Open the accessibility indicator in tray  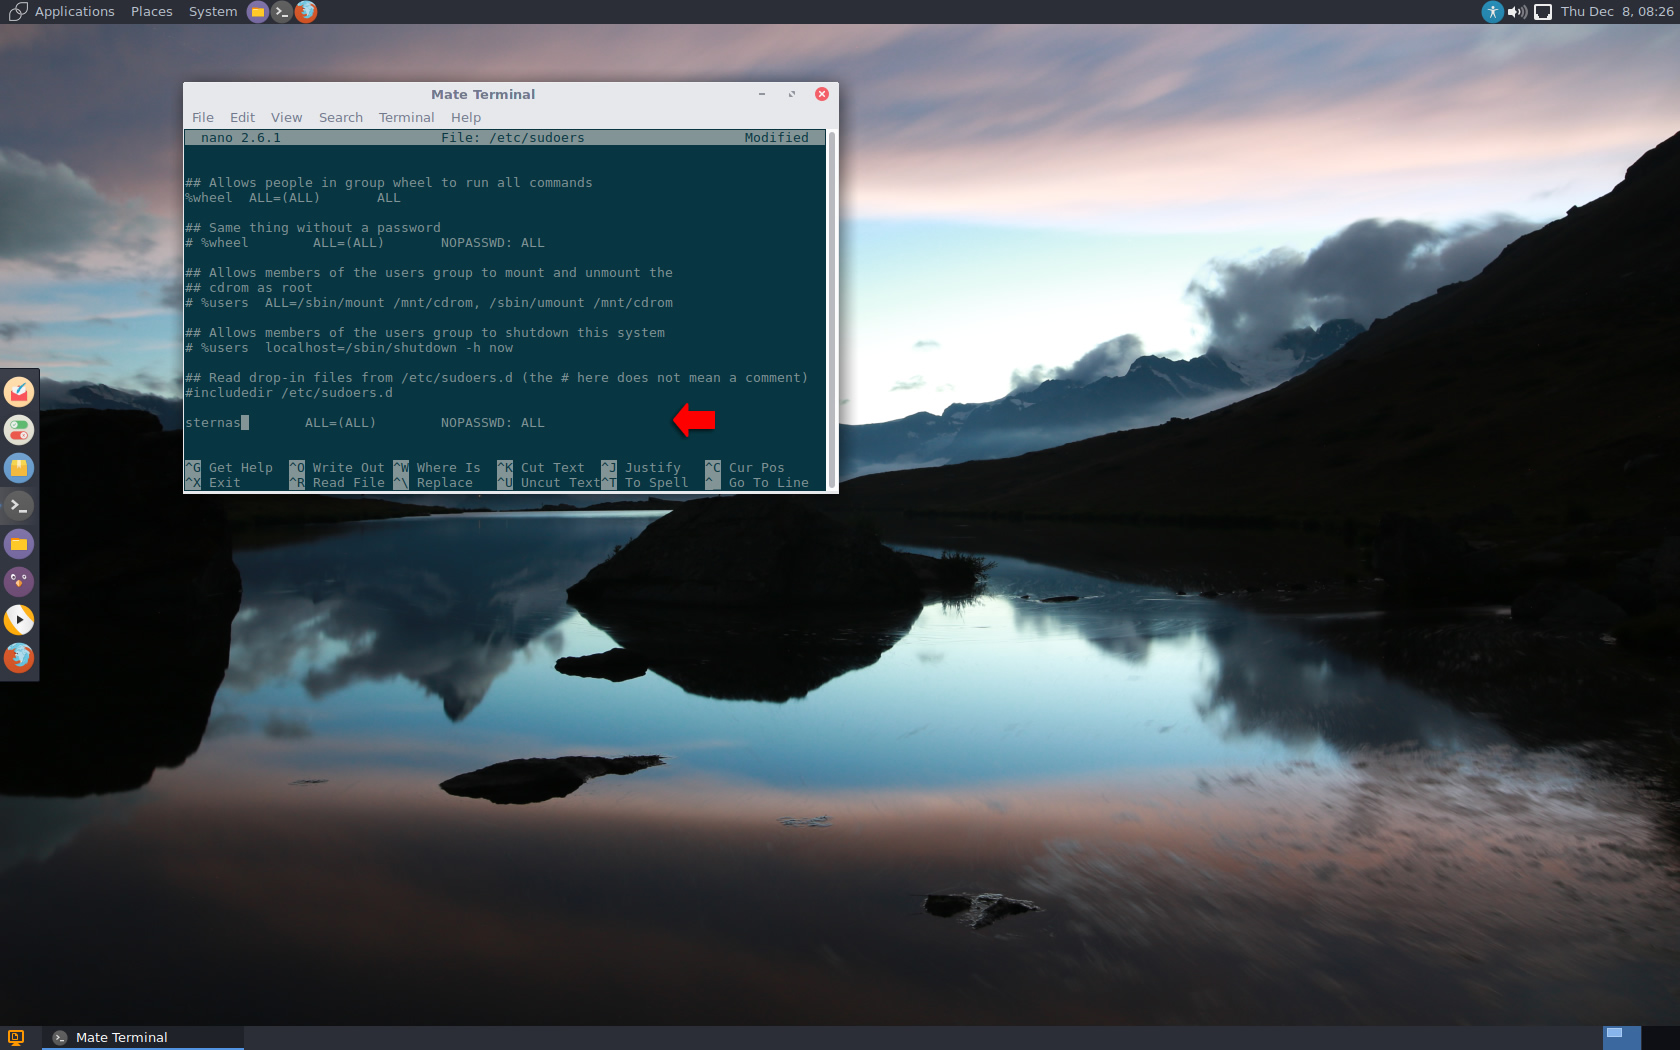tap(1492, 12)
